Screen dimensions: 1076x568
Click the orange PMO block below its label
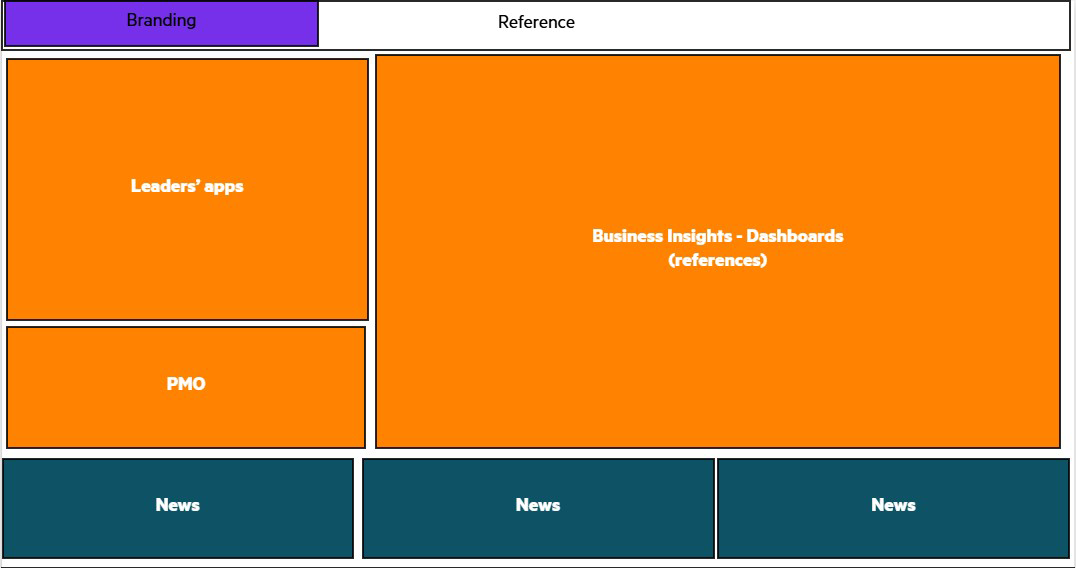(x=186, y=425)
